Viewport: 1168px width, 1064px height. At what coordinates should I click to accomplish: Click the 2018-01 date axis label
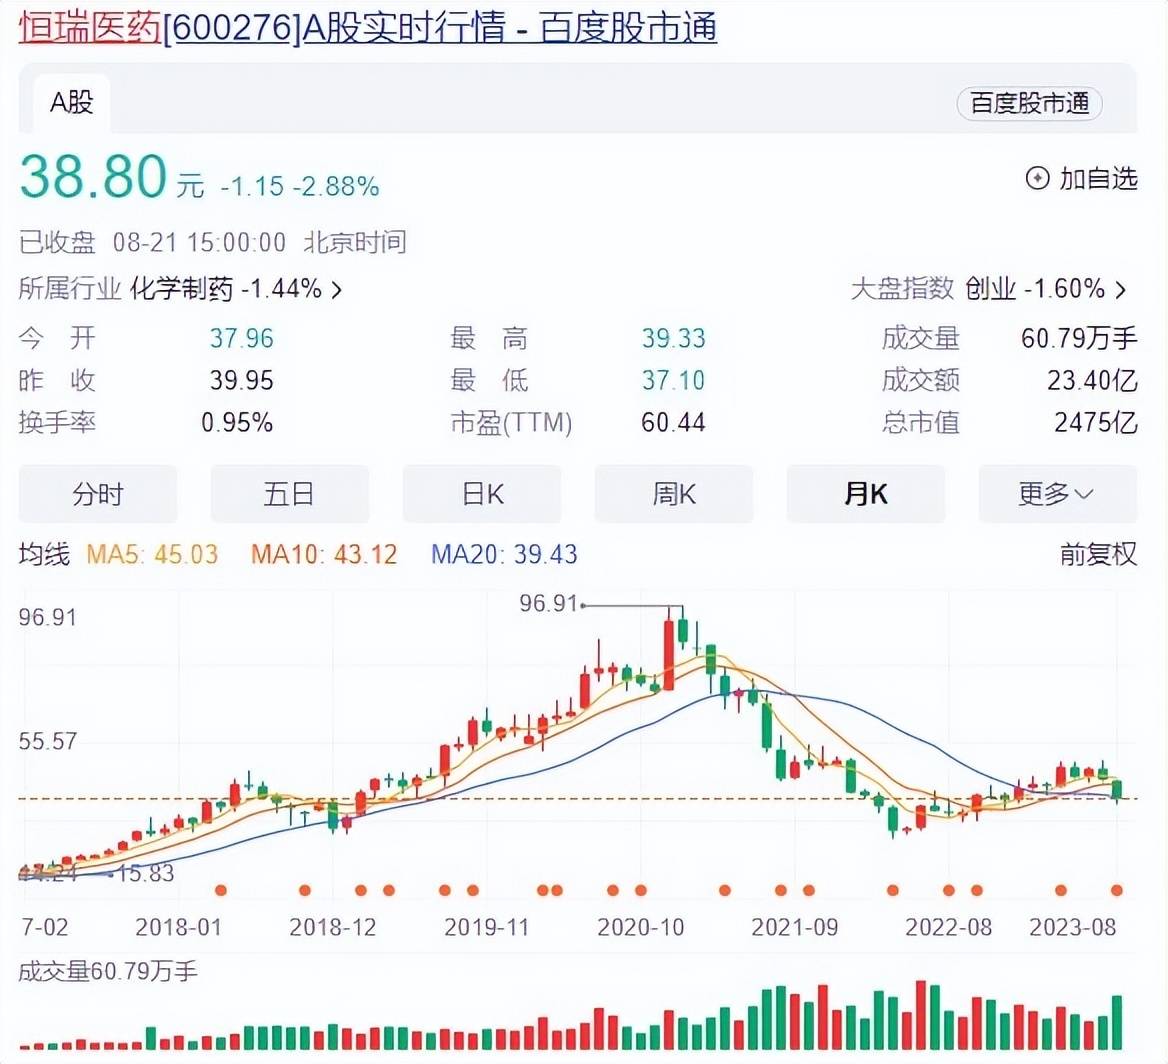(x=179, y=928)
